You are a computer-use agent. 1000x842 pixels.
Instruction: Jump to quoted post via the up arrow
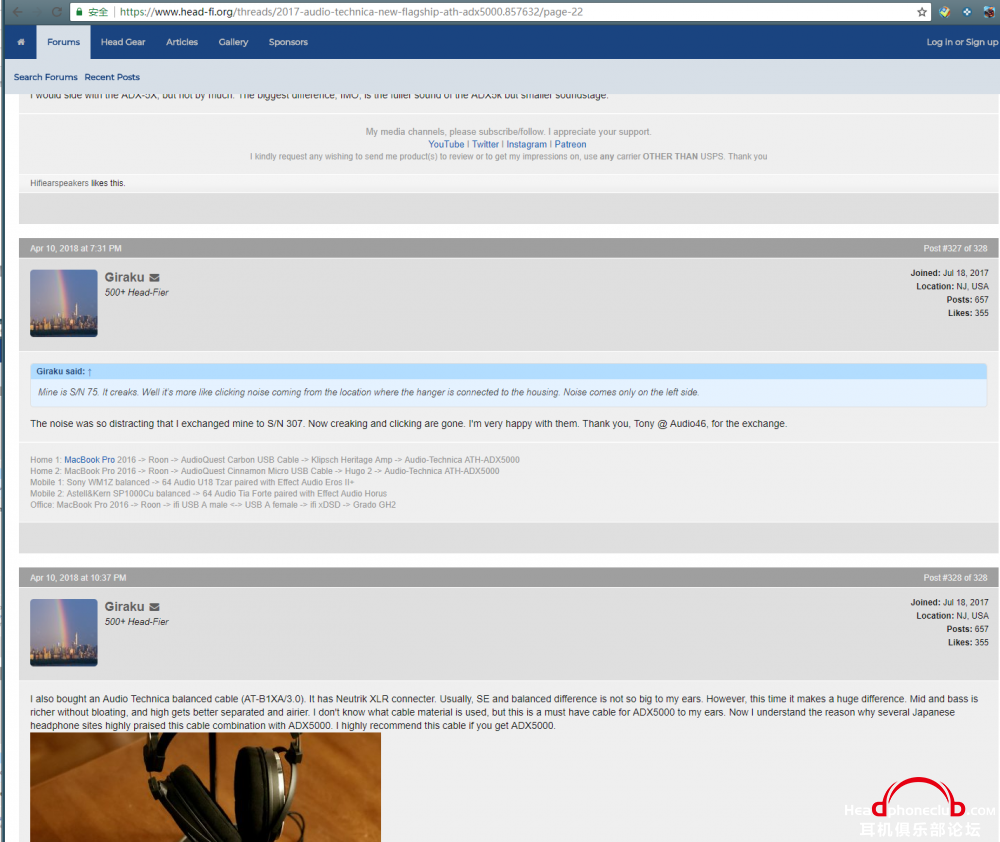[90, 371]
